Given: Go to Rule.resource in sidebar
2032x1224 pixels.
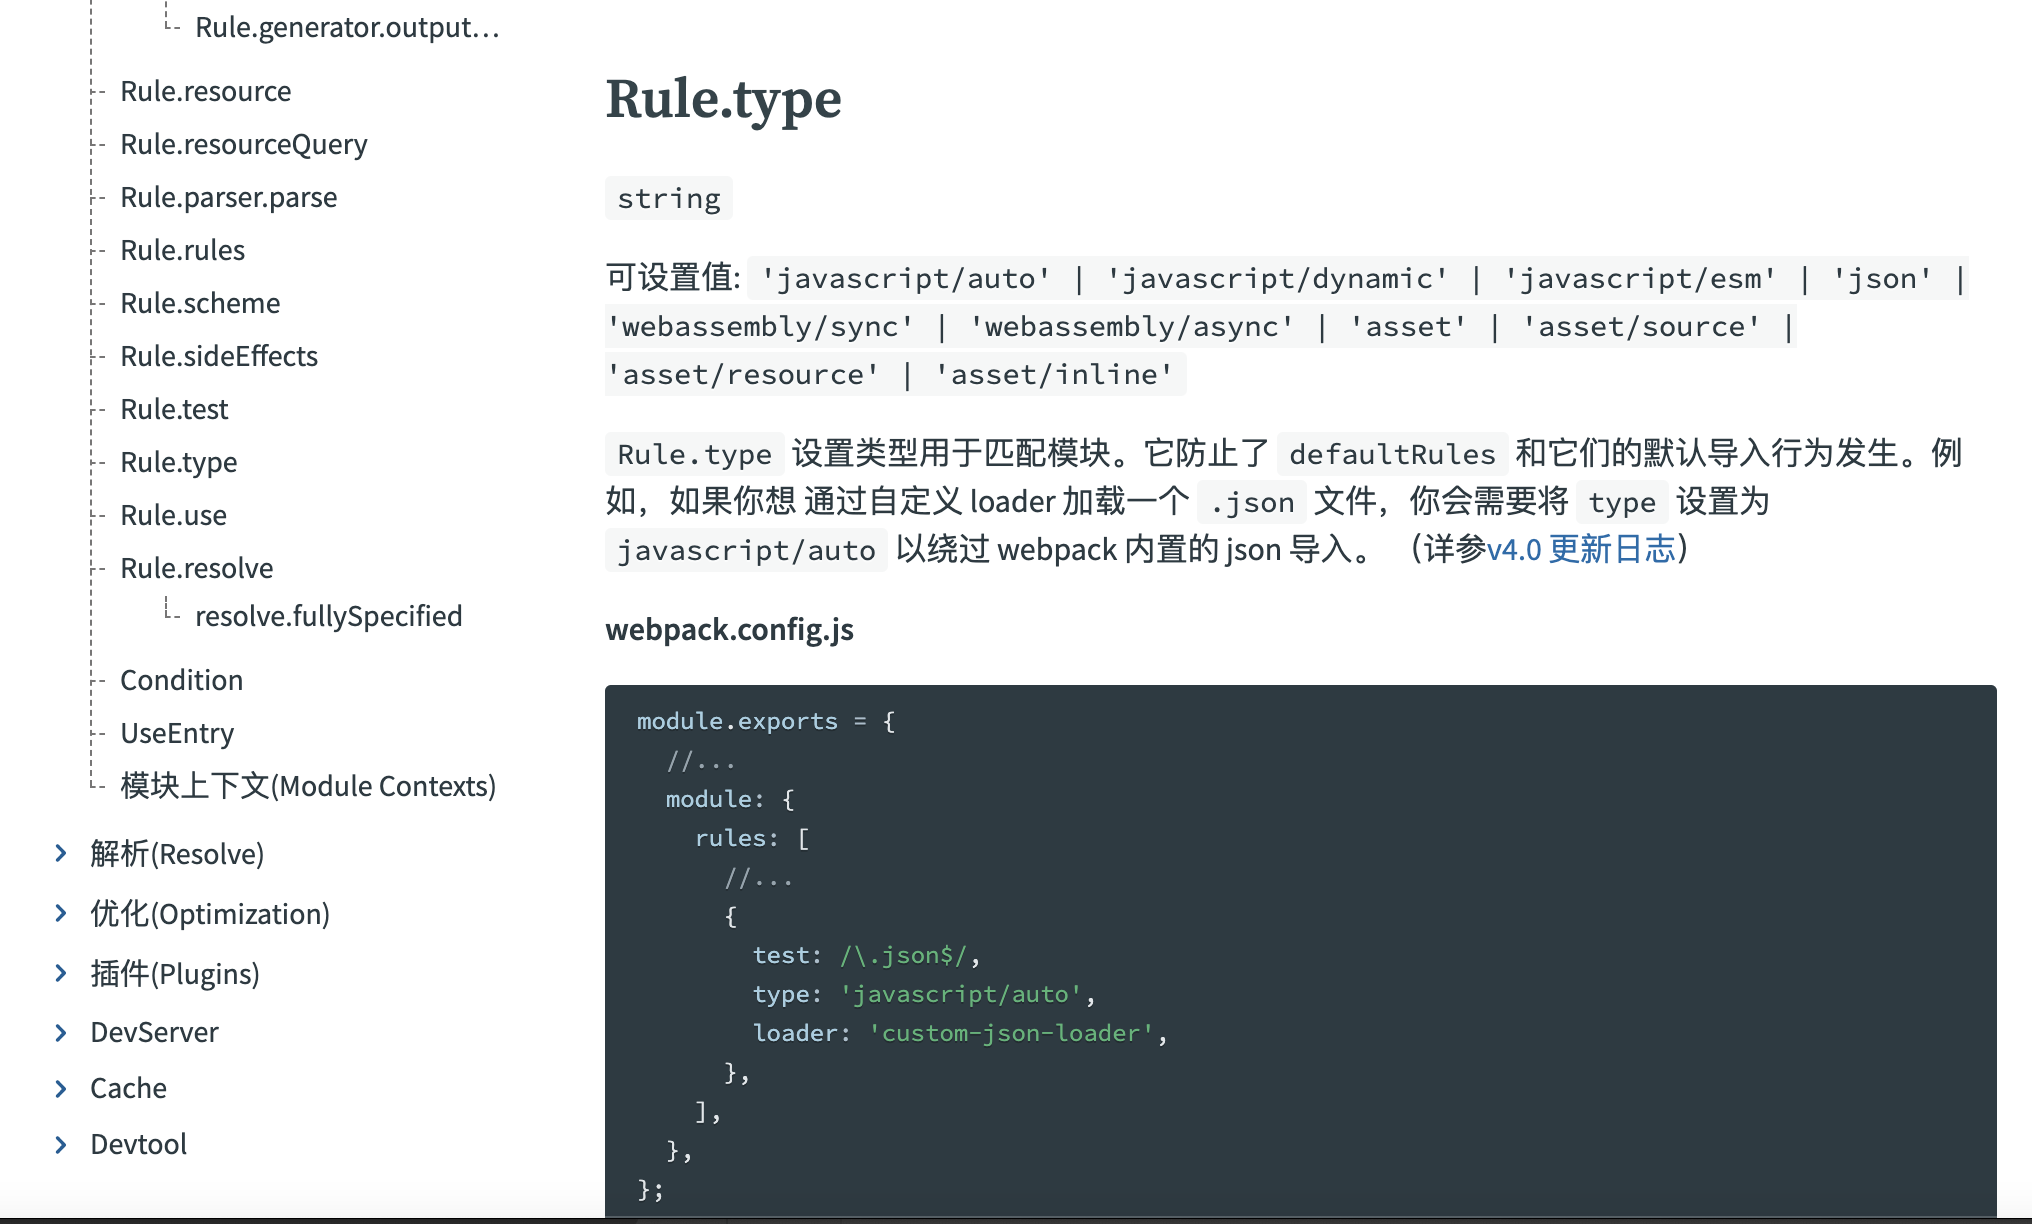Looking at the screenshot, I should pos(205,91).
